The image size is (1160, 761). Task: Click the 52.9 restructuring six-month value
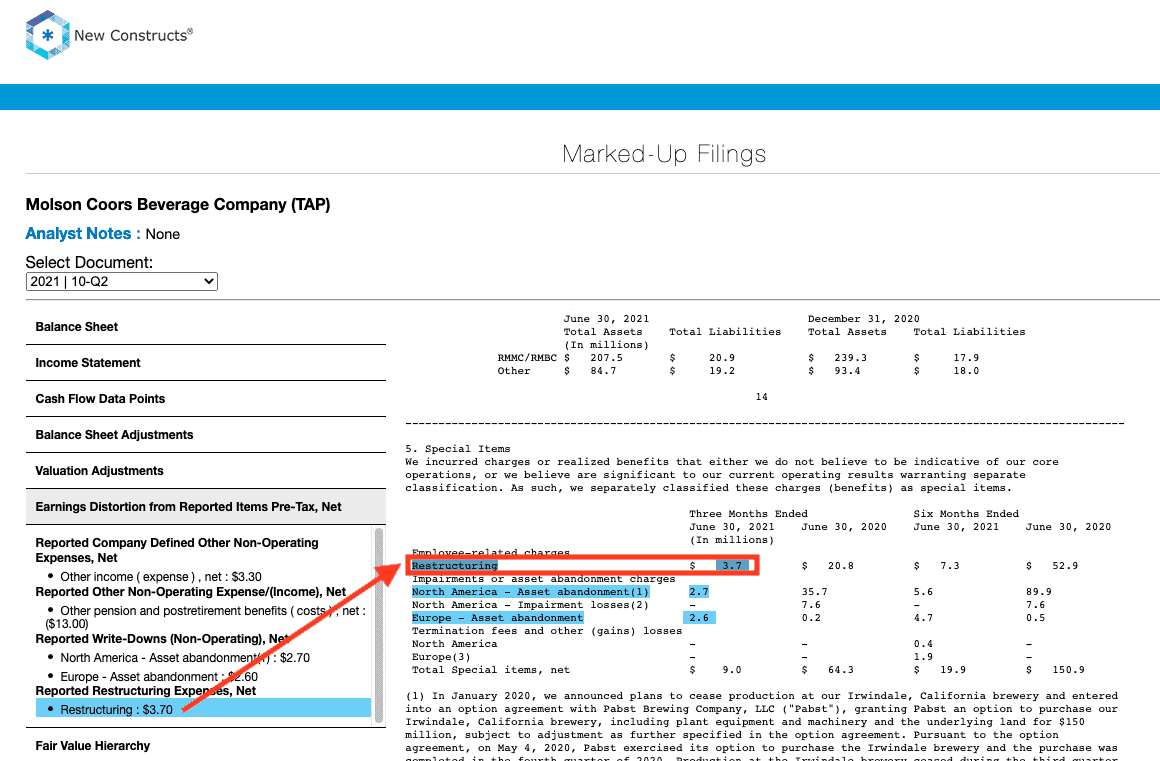(1065, 566)
